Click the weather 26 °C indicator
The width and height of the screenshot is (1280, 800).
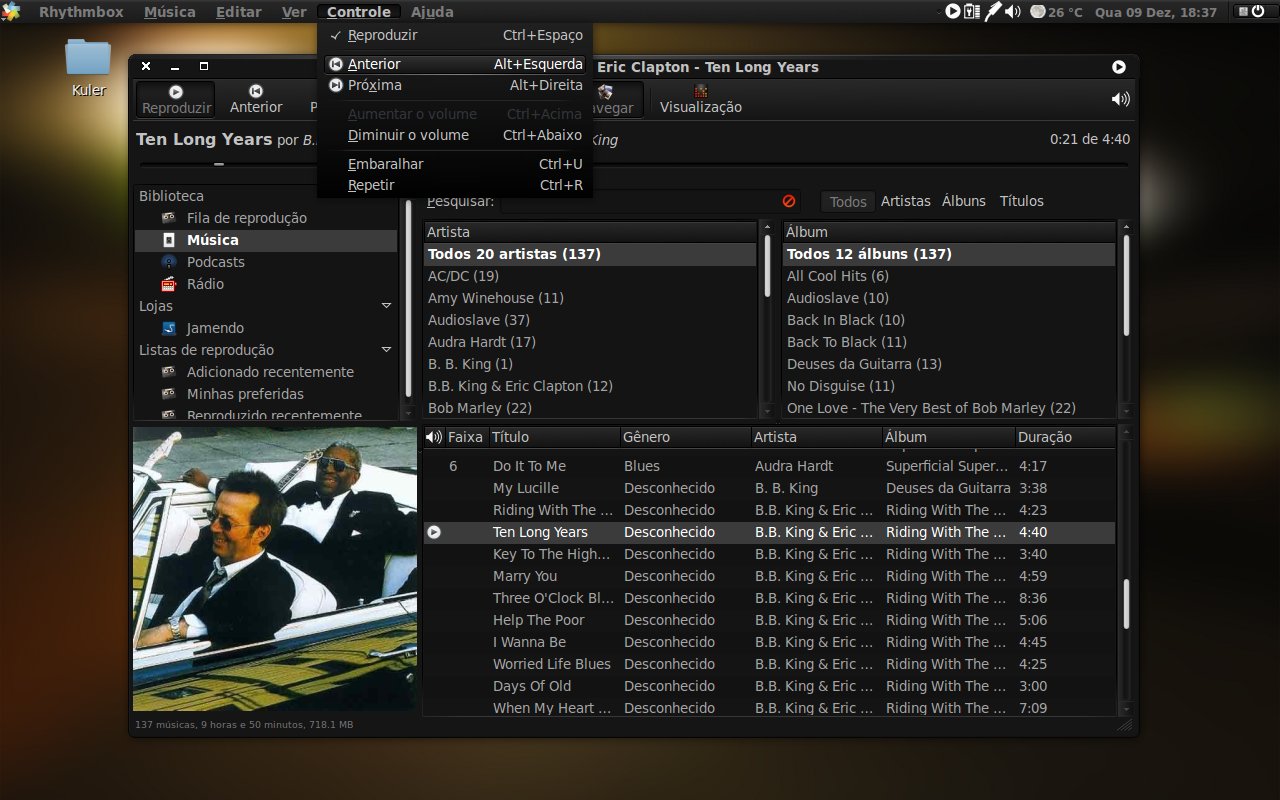click(x=1057, y=12)
